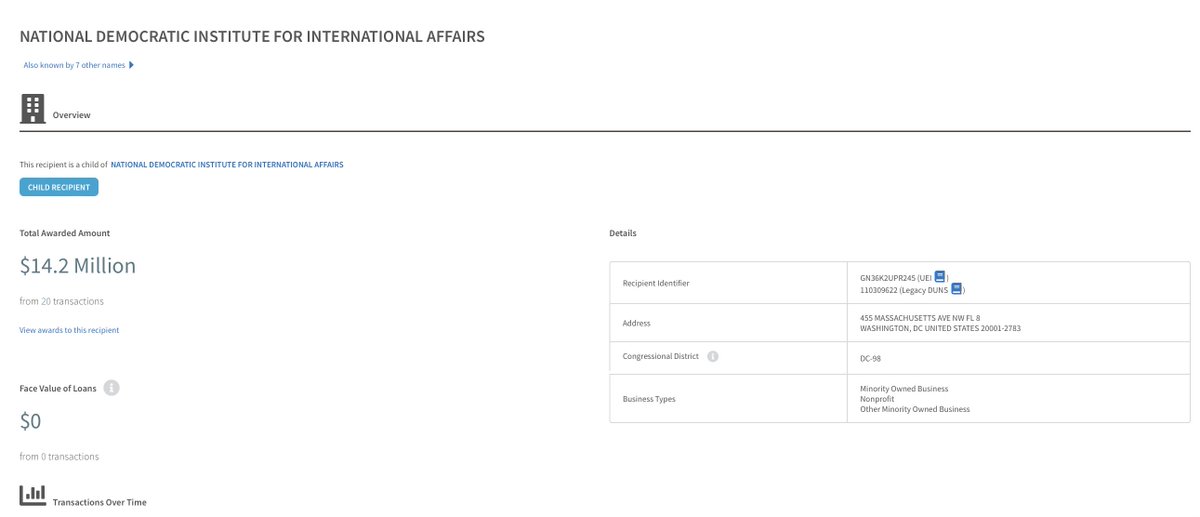Screen dimensions: 1200x517
Task: Click the Congressional District info icon
Action: coord(713,356)
